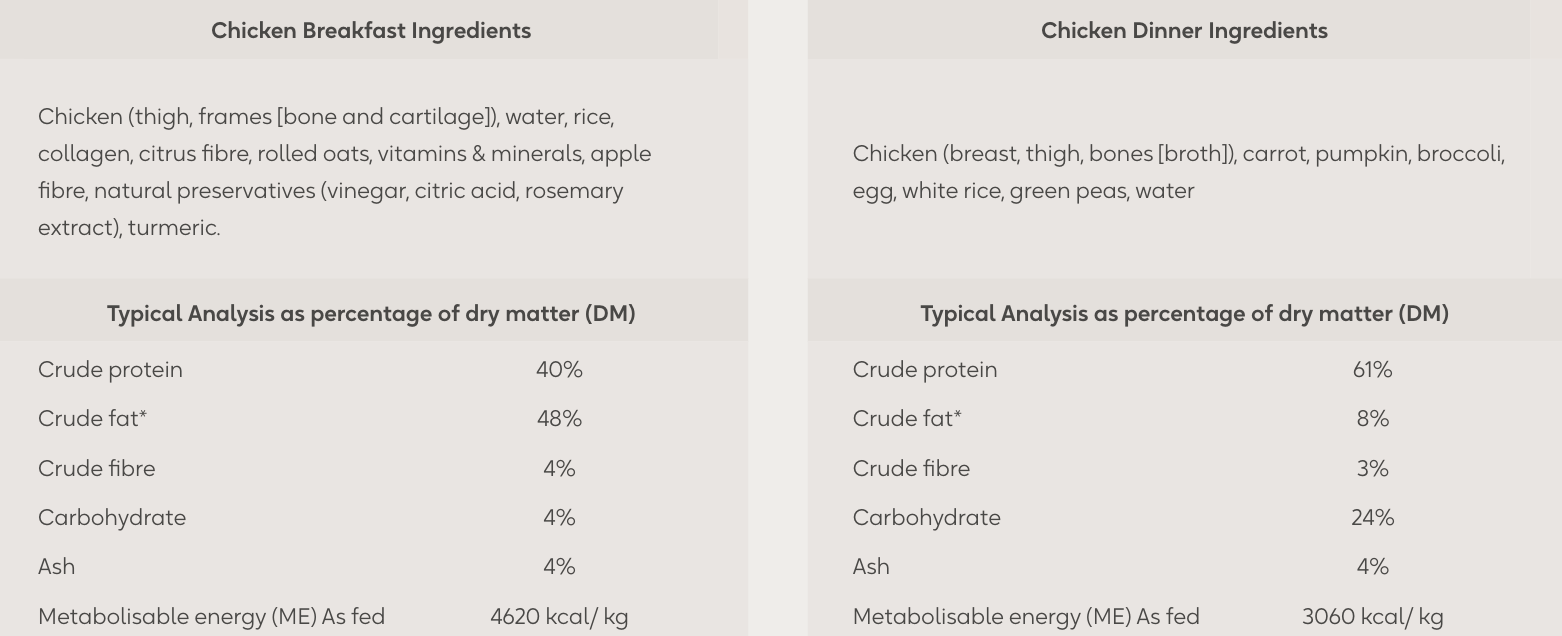Click the breakfast Typical Analysis header
The width and height of the screenshot is (1562, 636).
[371, 313]
